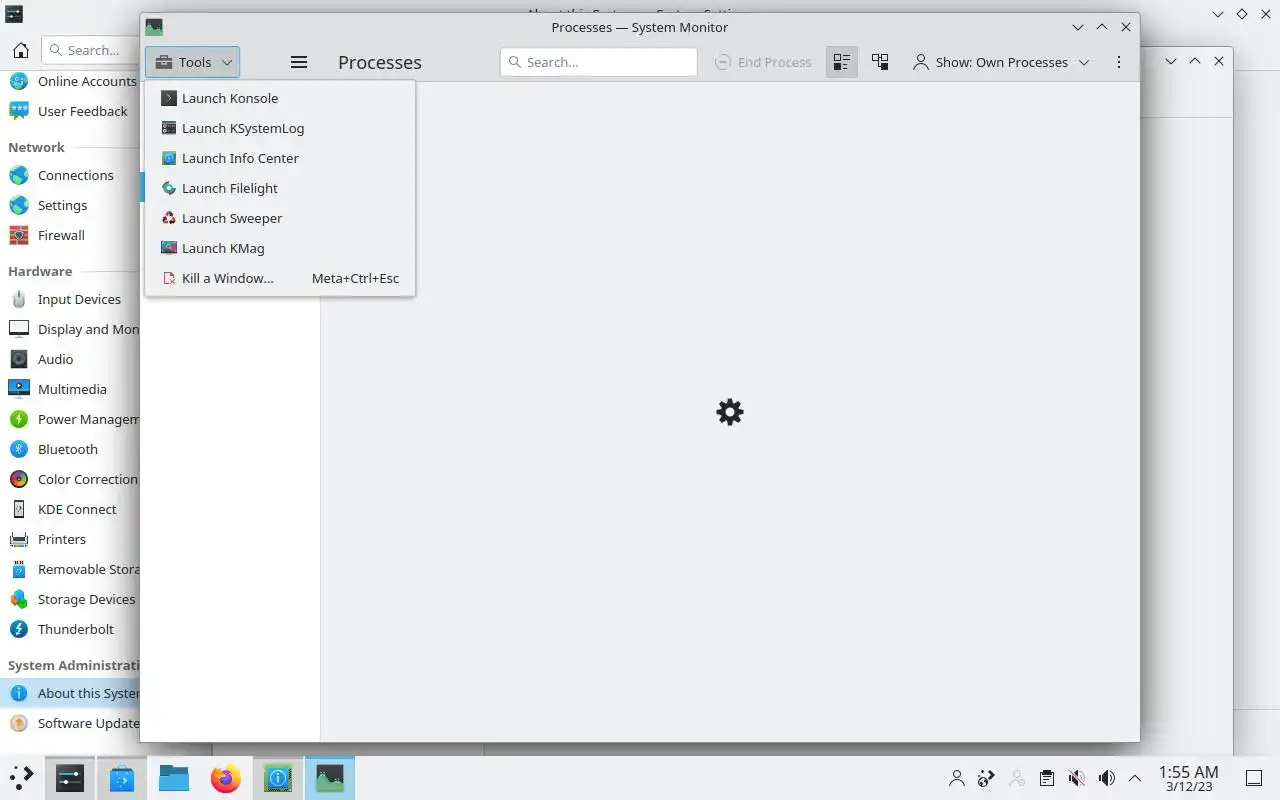Select Launch KSystemLog menu entry

coord(280,128)
